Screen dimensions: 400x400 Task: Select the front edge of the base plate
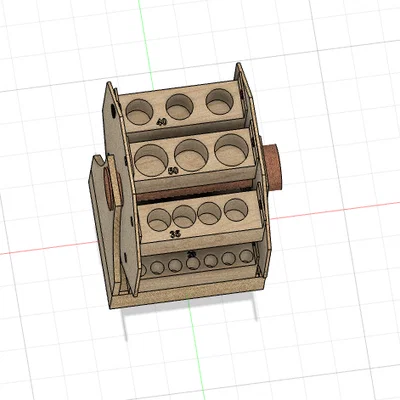click(188, 293)
